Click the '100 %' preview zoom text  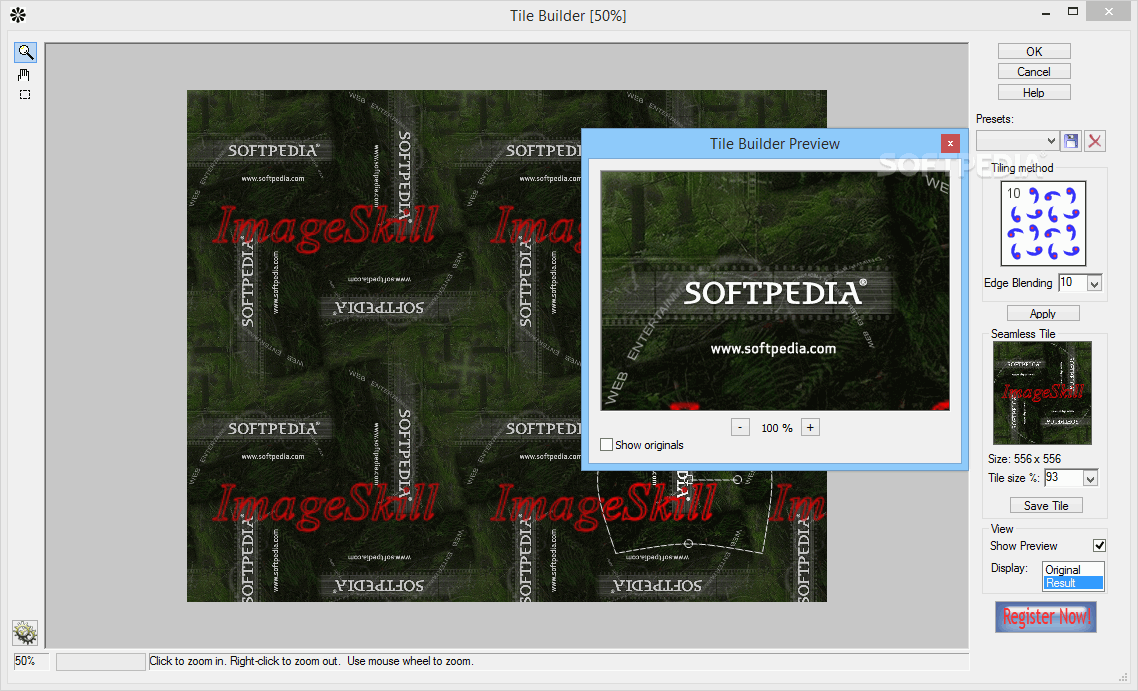tap(777, 428)
